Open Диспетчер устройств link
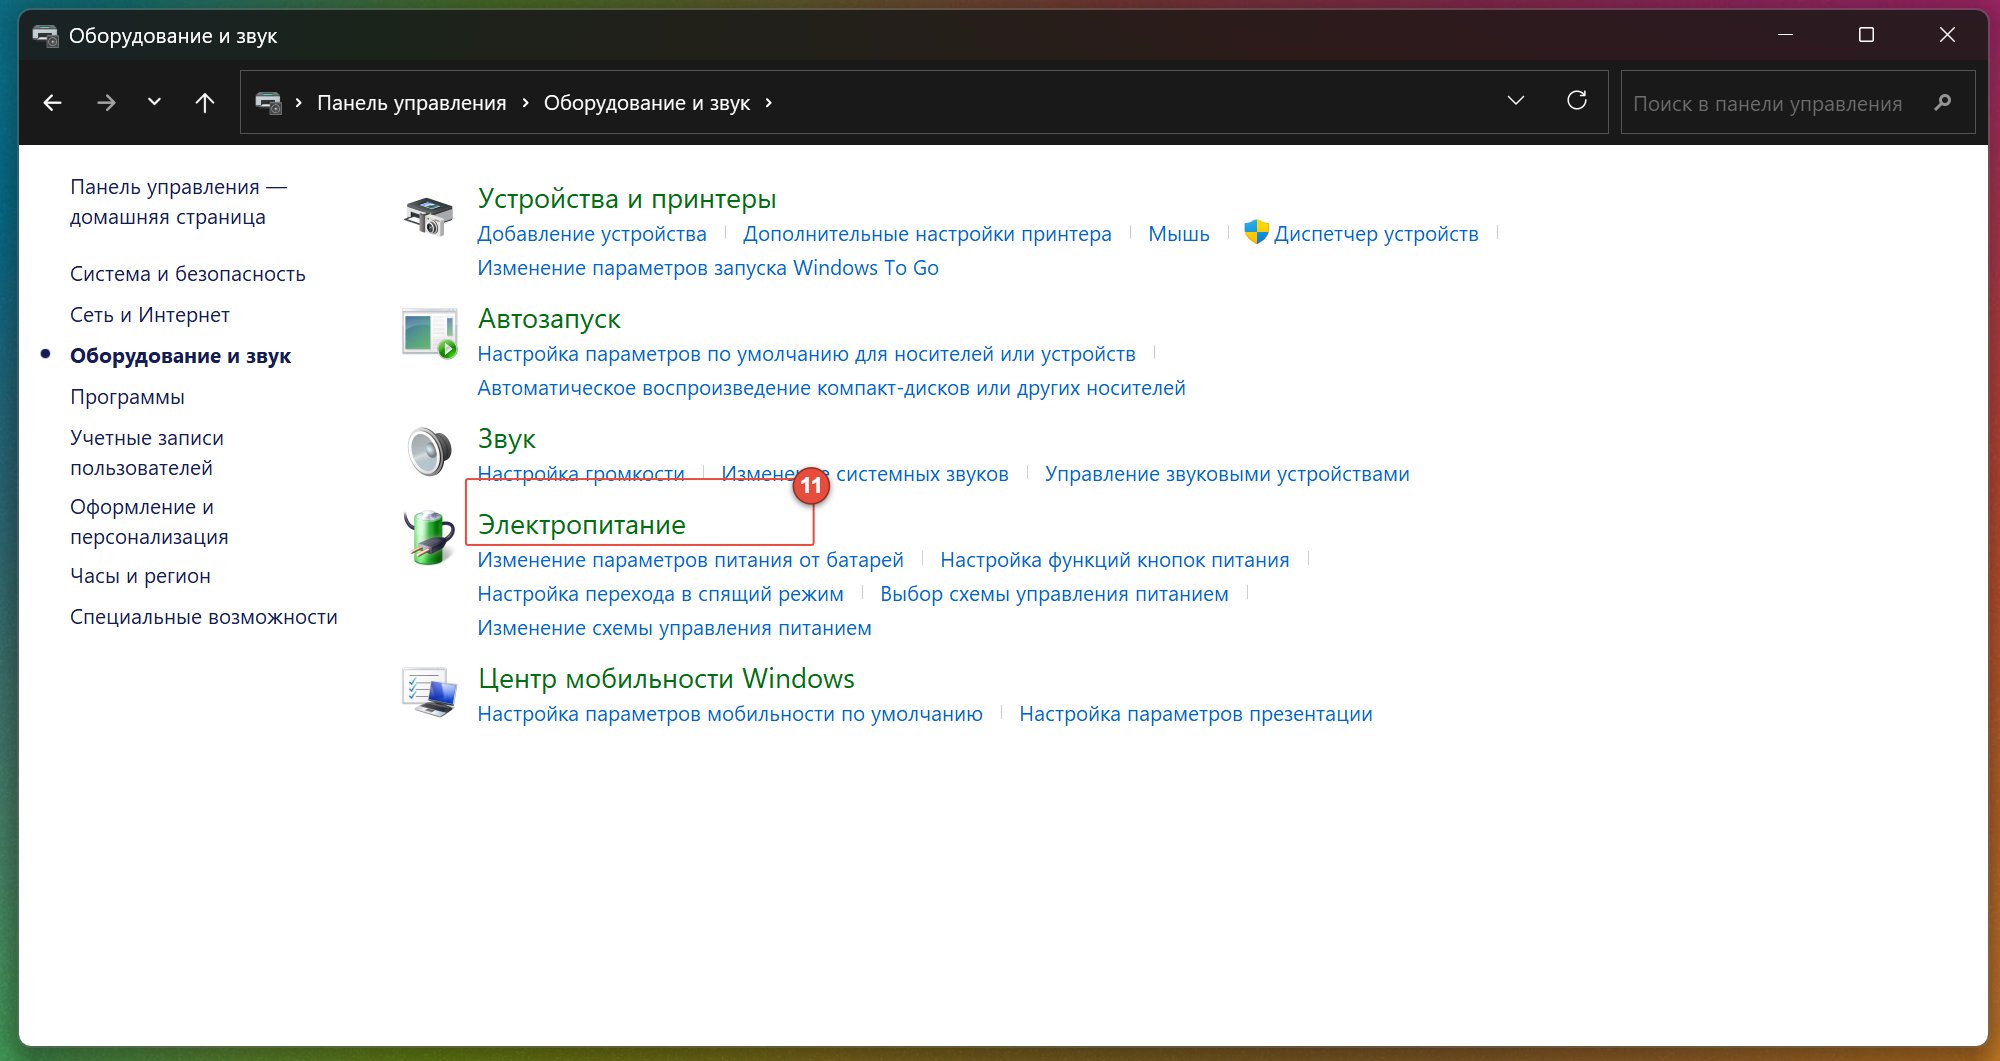 (x=1376, y=234)
